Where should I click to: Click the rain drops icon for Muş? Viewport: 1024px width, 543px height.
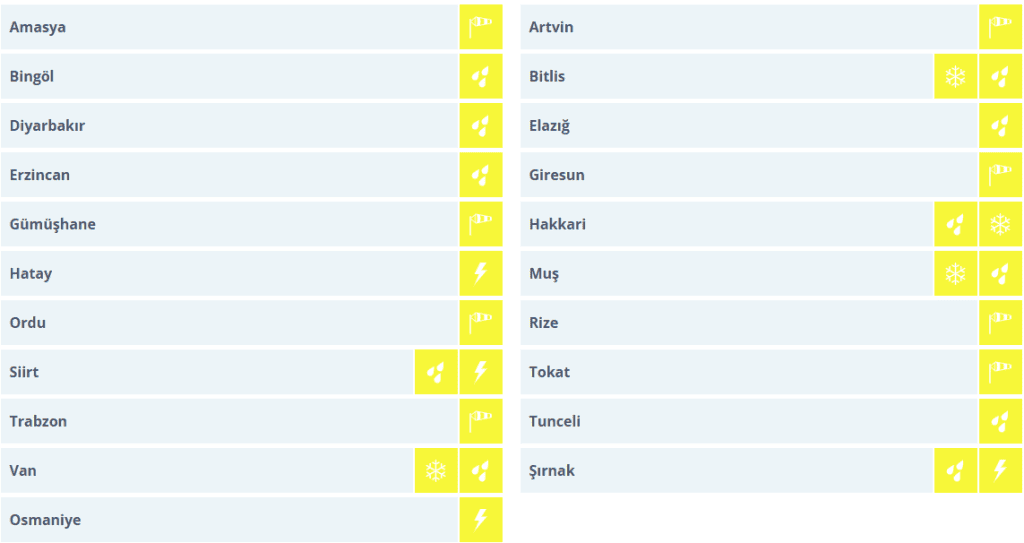[x=1000, y=273]
